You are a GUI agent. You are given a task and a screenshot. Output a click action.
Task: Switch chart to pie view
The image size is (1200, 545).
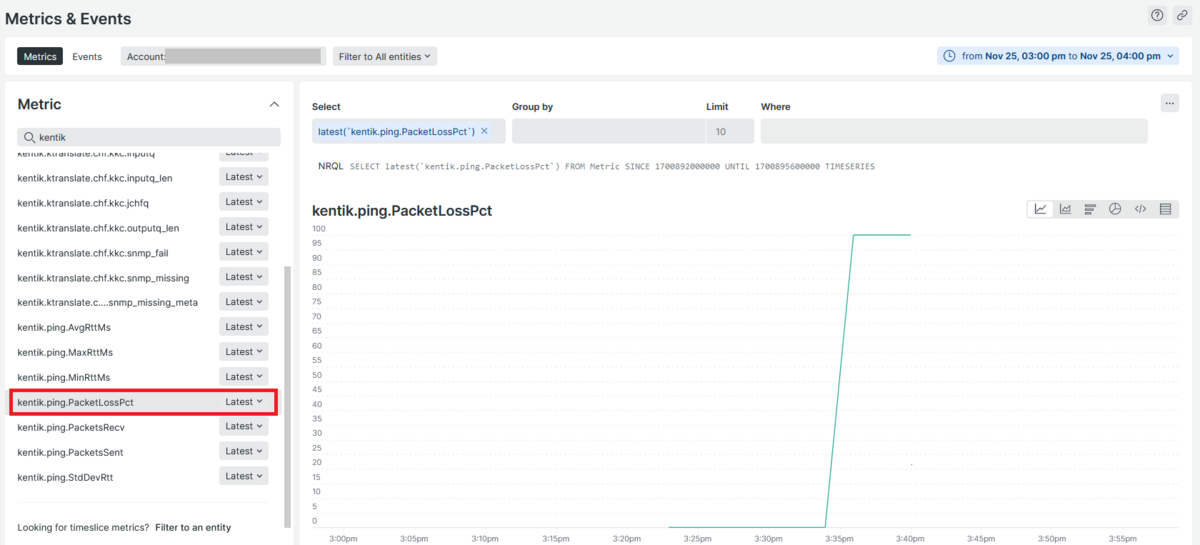point(1115,209)
